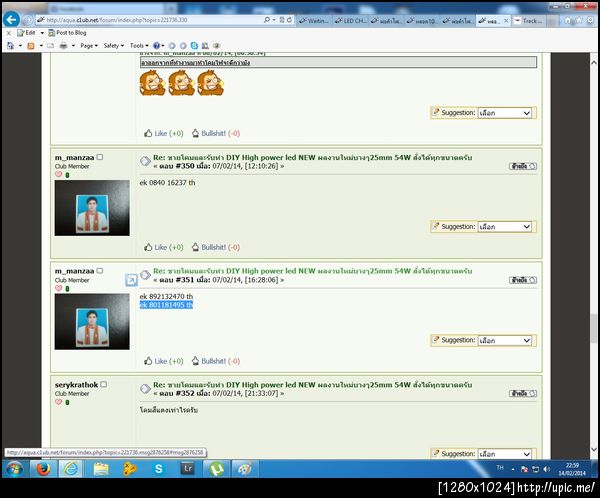Open reply #351 post title link
The height and width of the screenshot is (498, 600).
point(313,271)
